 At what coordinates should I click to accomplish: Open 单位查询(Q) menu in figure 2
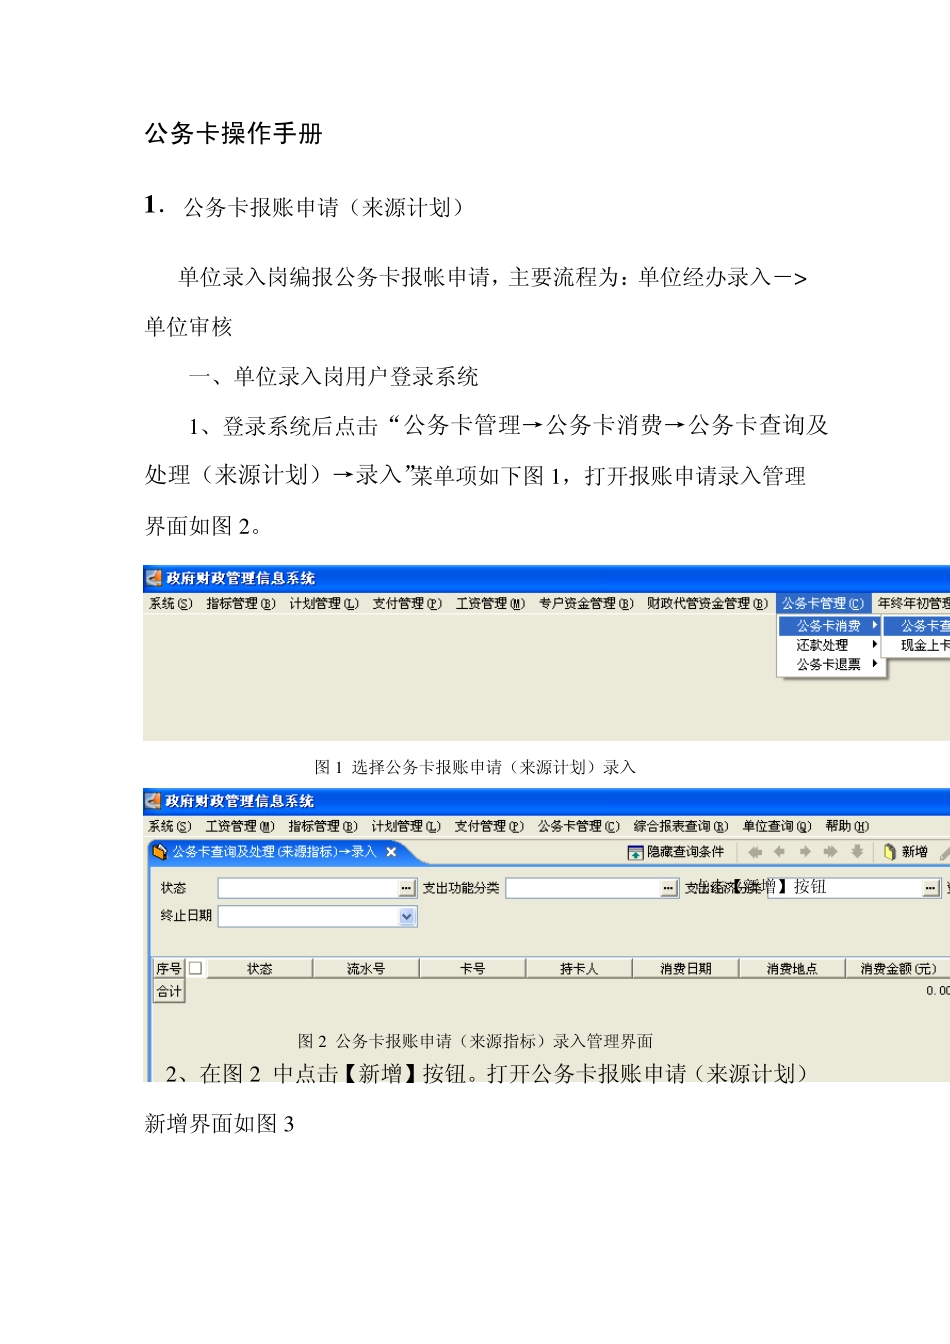(777, 827)
